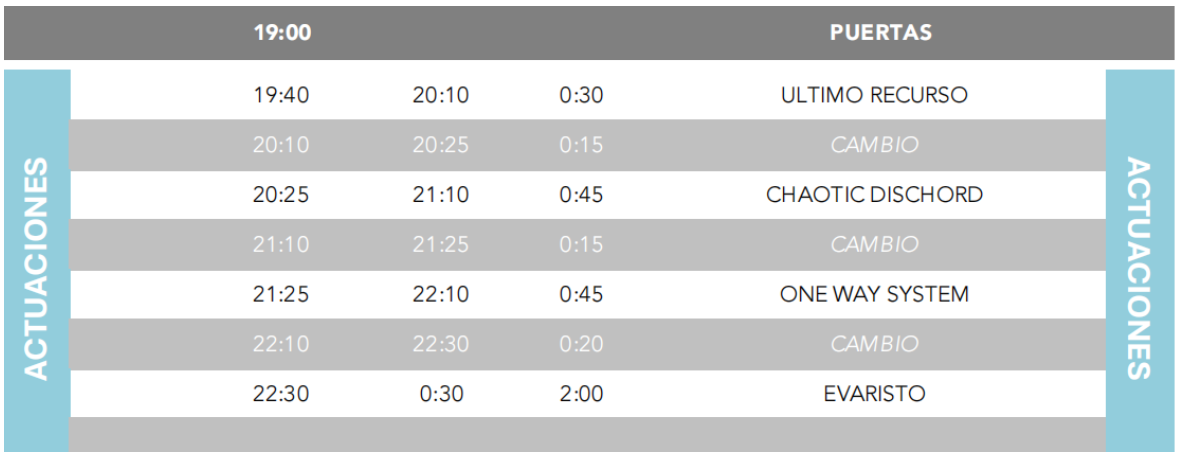This screenshot has width=1180, height=454.
Task: Select the 19:40 start time
Action: pos(281,95)
